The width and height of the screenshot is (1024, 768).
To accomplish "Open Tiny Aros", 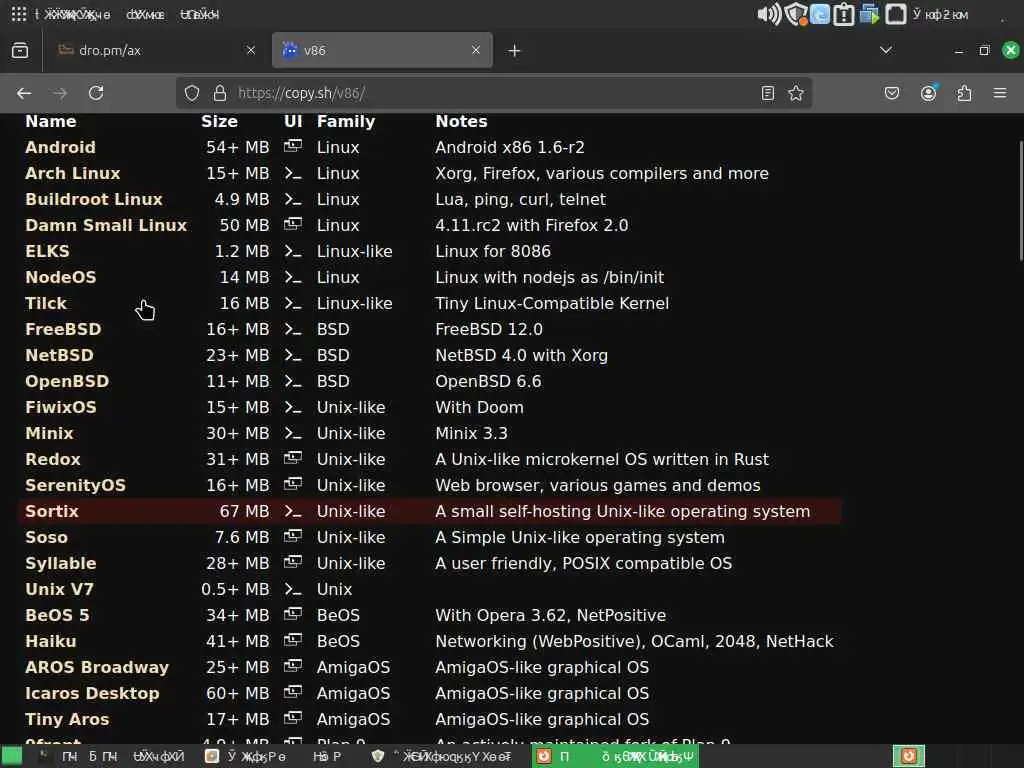I will point(67,720).
